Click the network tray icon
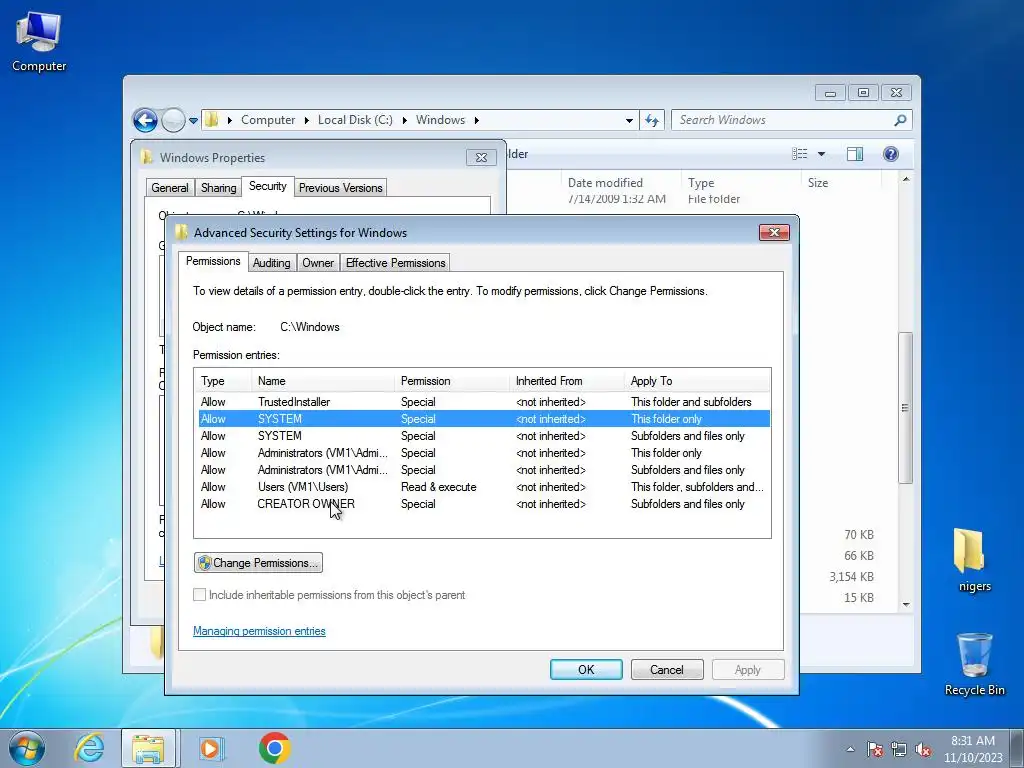This screenshot has height=768, width=1024. coord(899,749)
